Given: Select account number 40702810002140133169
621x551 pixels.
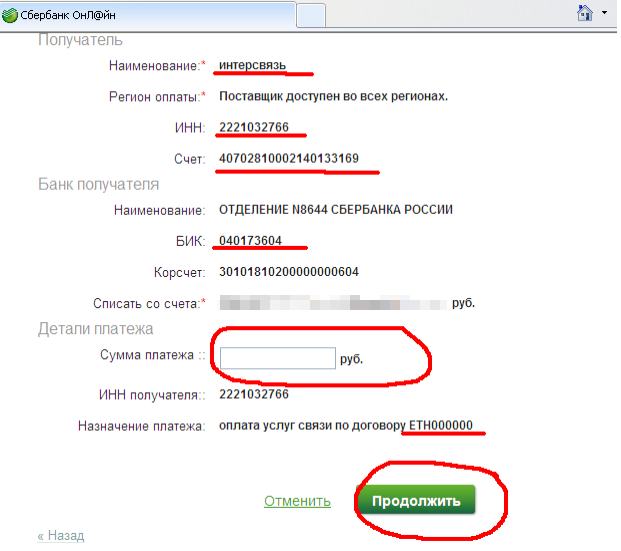Looking at the screenshot, I should point(289,158).
